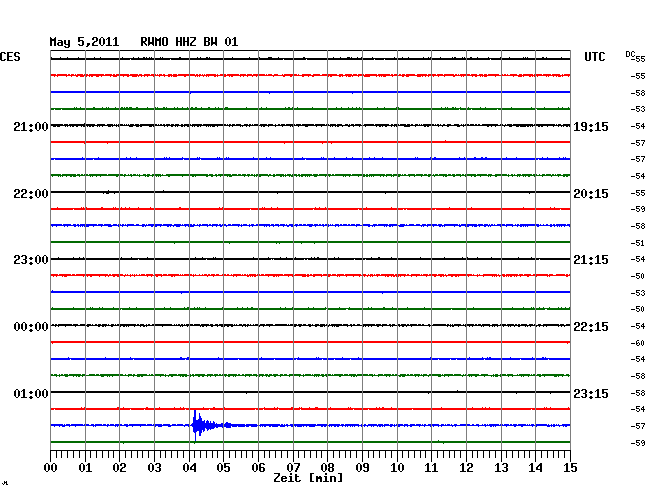Click the 23:15 UTC time label
Screen dimensions: 650x494
(591, 393)
